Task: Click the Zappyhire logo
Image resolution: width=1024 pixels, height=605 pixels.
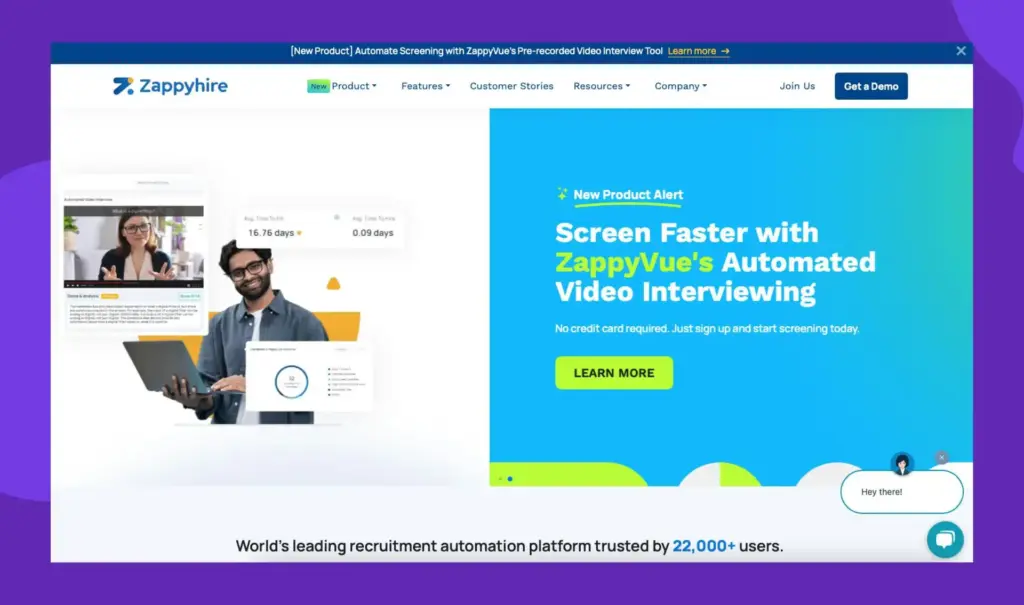Action: pyautogui.click(x=170, y=86)
